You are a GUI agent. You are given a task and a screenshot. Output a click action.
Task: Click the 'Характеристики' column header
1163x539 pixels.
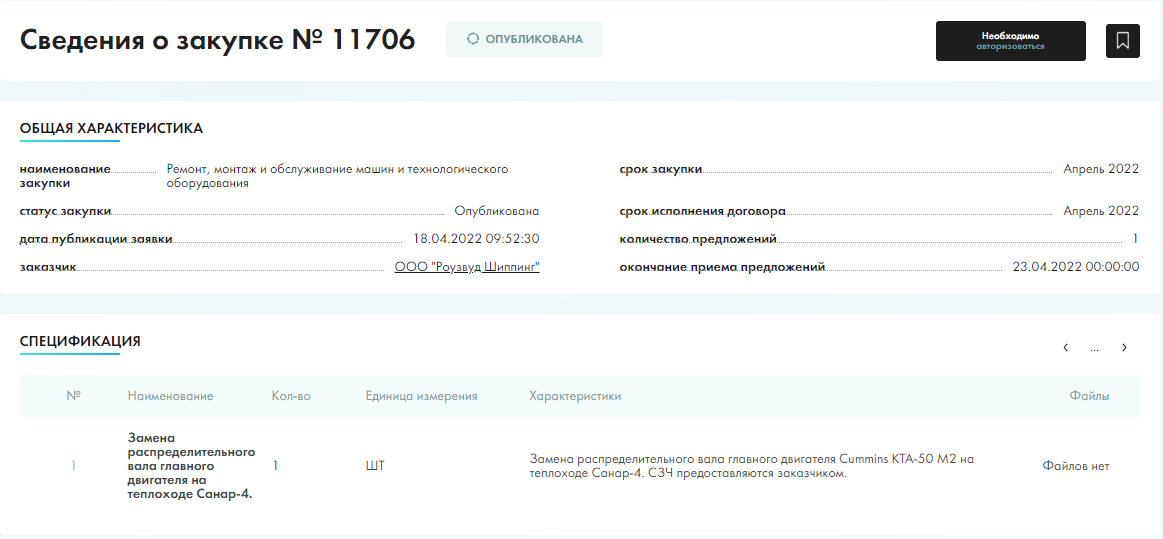pos(576,396)
